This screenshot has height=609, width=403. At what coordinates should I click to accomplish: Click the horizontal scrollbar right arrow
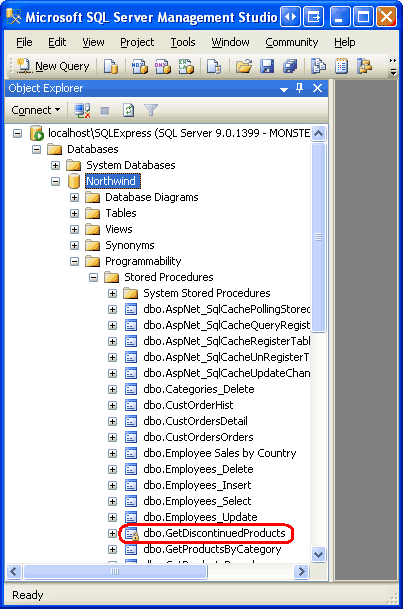[301, 571]
